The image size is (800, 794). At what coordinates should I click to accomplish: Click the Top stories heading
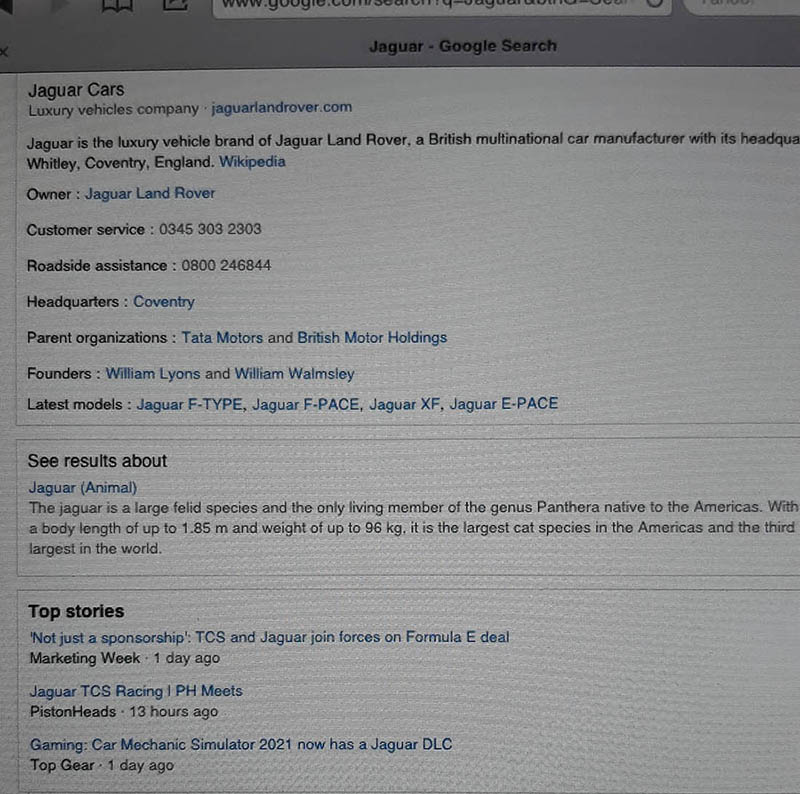click(76, 611)
